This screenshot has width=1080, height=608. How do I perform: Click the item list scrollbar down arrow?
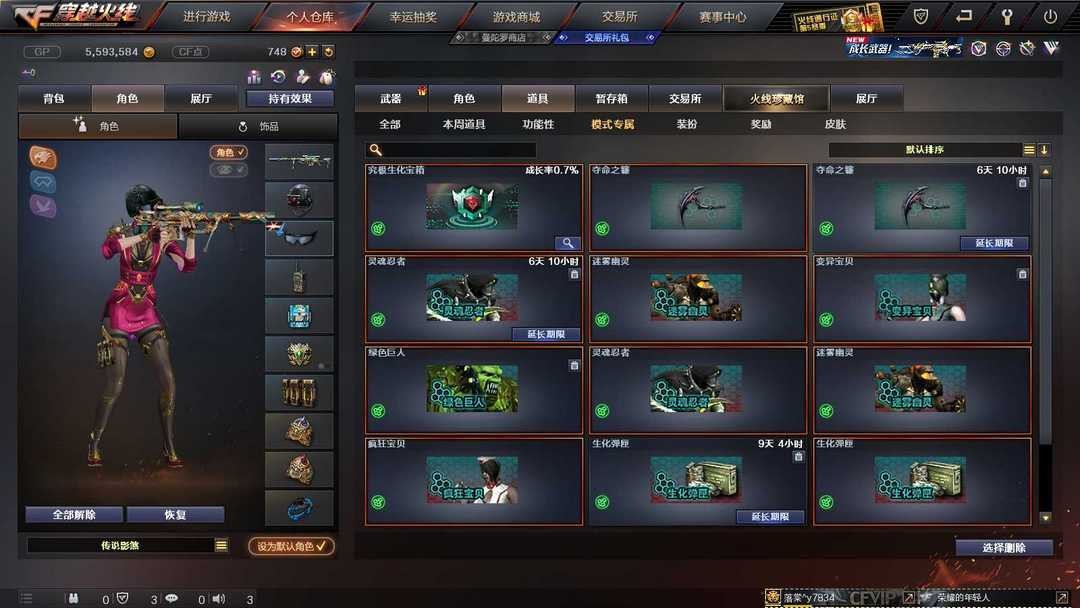pyautogui.click(x=1046, y=517)
